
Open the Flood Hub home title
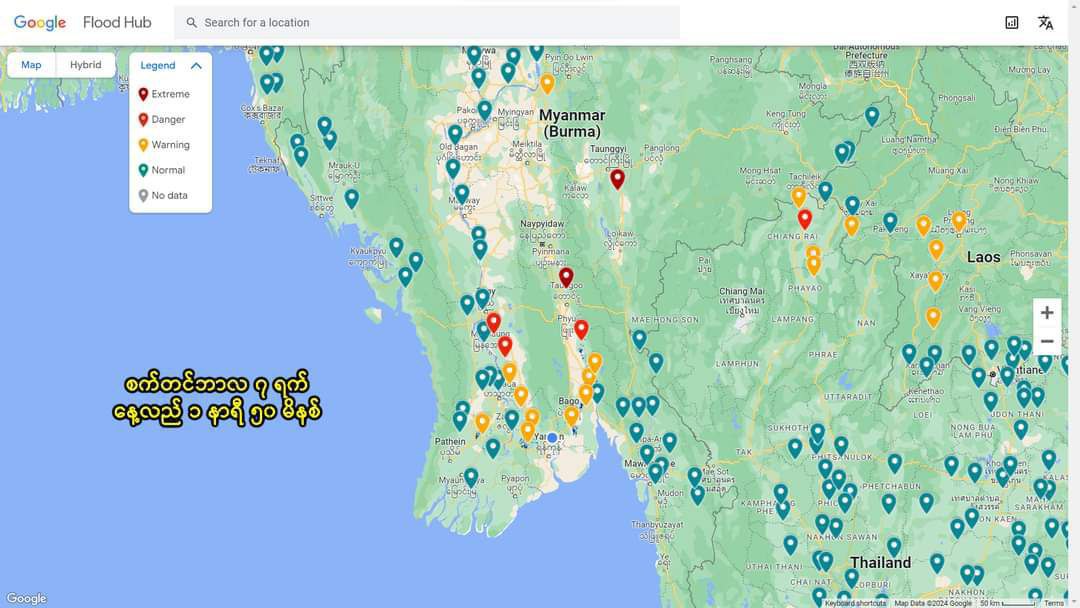point(117,22)
